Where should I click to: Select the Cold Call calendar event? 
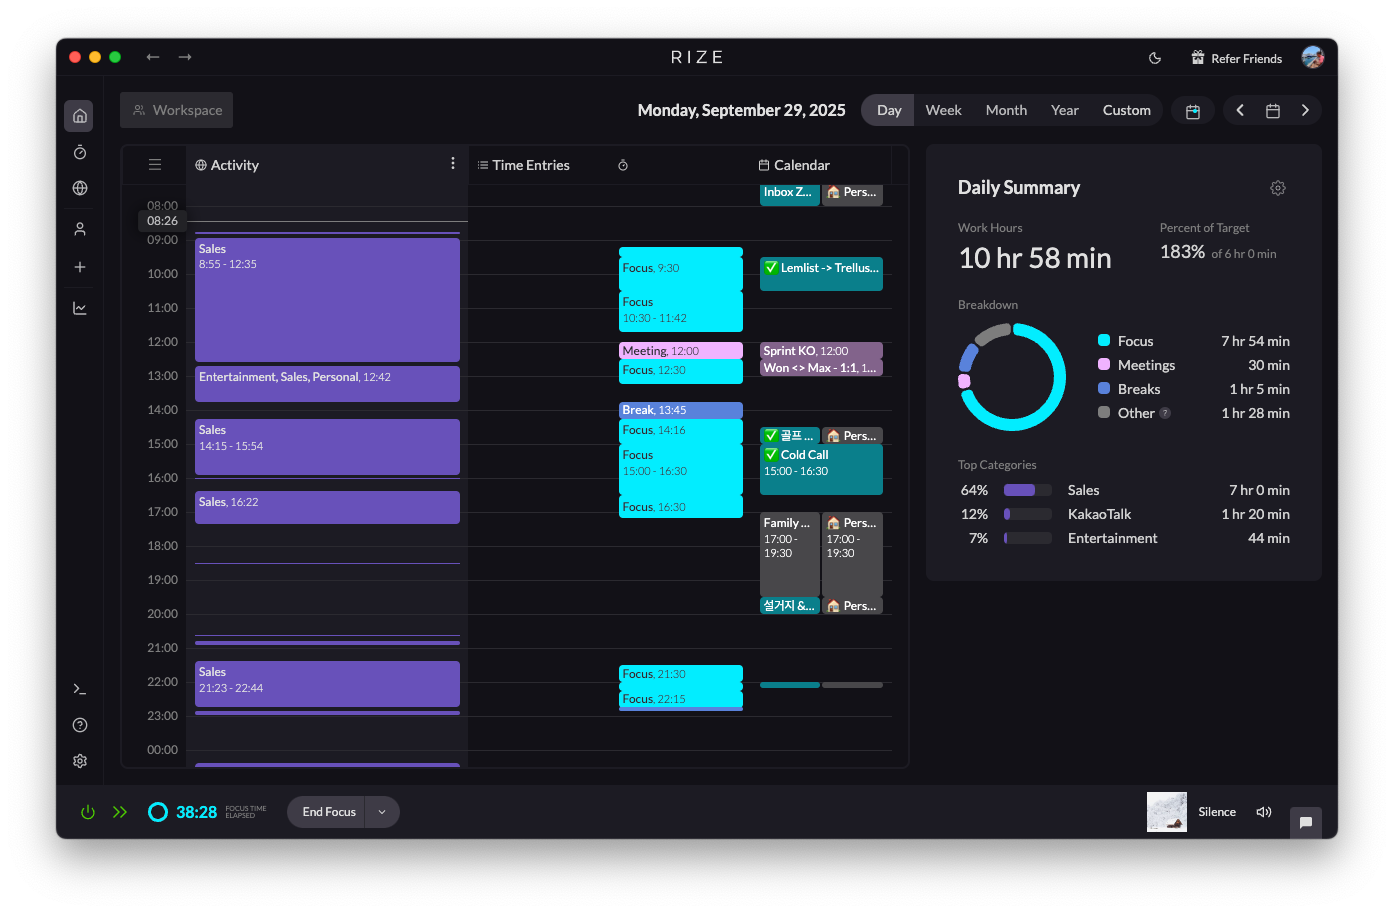(x=821, y=470)
